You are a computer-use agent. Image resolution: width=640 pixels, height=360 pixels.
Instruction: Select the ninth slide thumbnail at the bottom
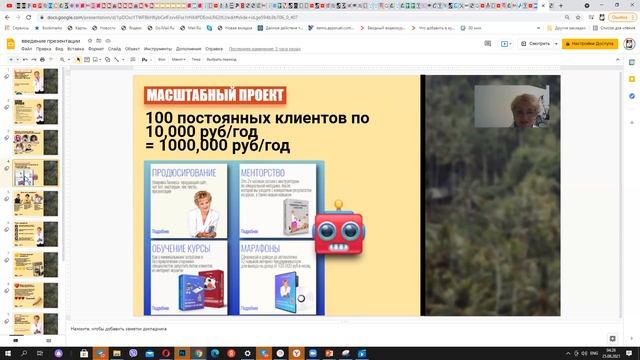(x=36, y=324)
